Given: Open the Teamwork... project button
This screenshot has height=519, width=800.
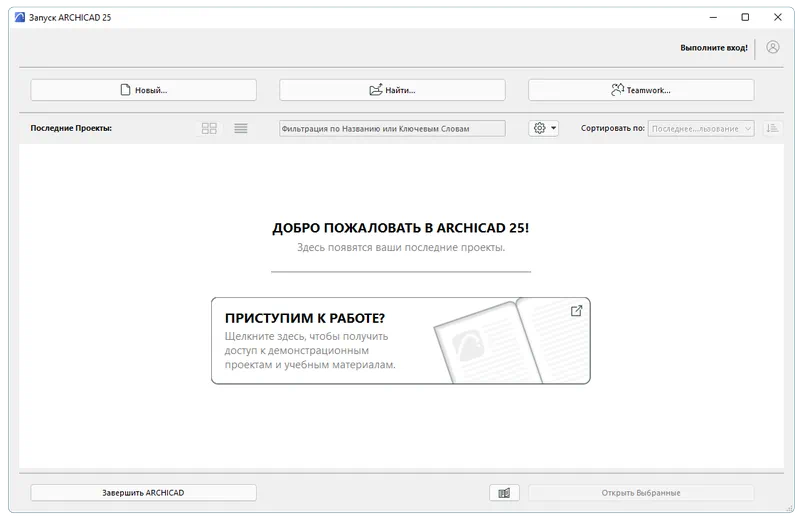Looking at the screenshot, I should pyautogui.click(x=641, y=90).
